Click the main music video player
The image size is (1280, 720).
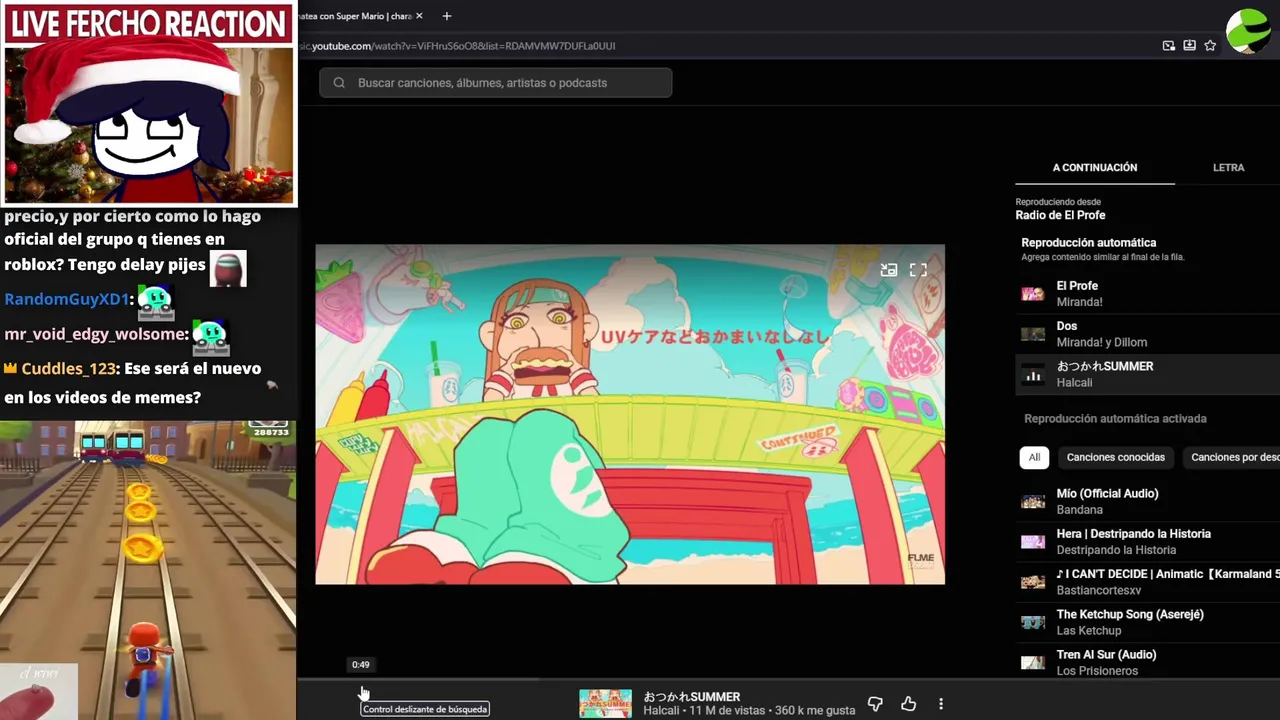pos(630,414)
